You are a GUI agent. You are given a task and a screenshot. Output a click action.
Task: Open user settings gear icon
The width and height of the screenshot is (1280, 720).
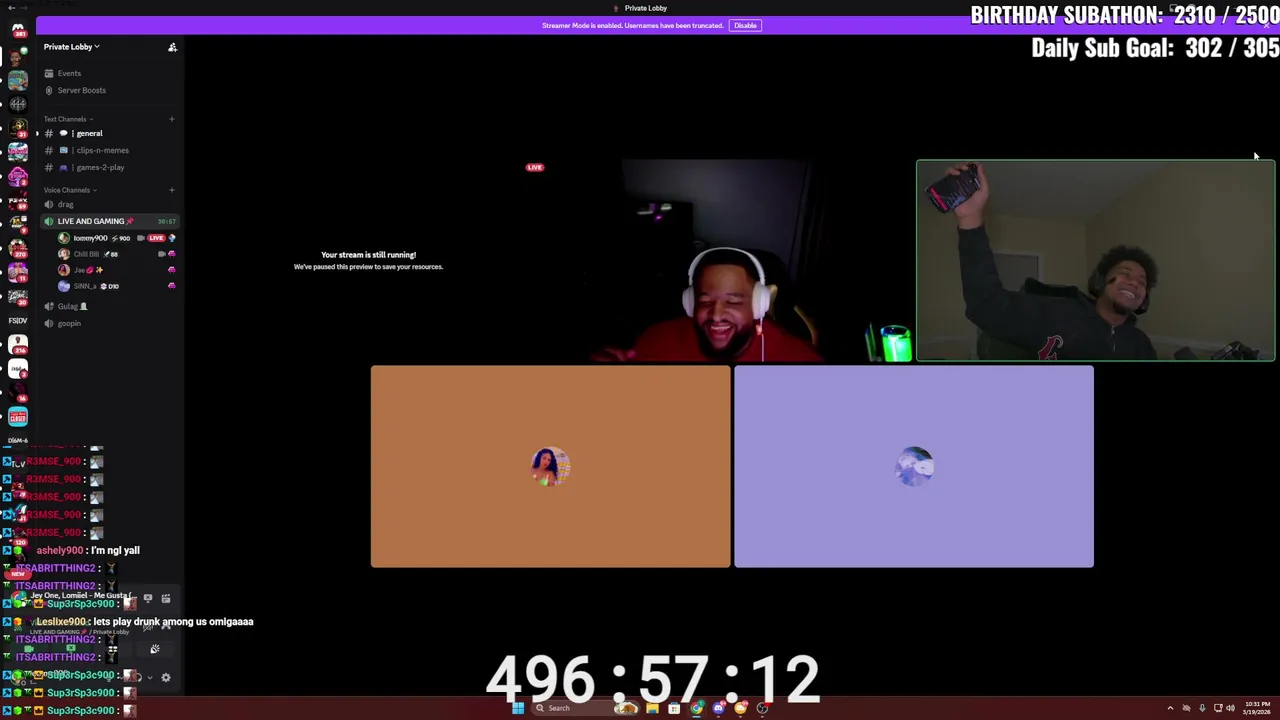pos(166,677)
